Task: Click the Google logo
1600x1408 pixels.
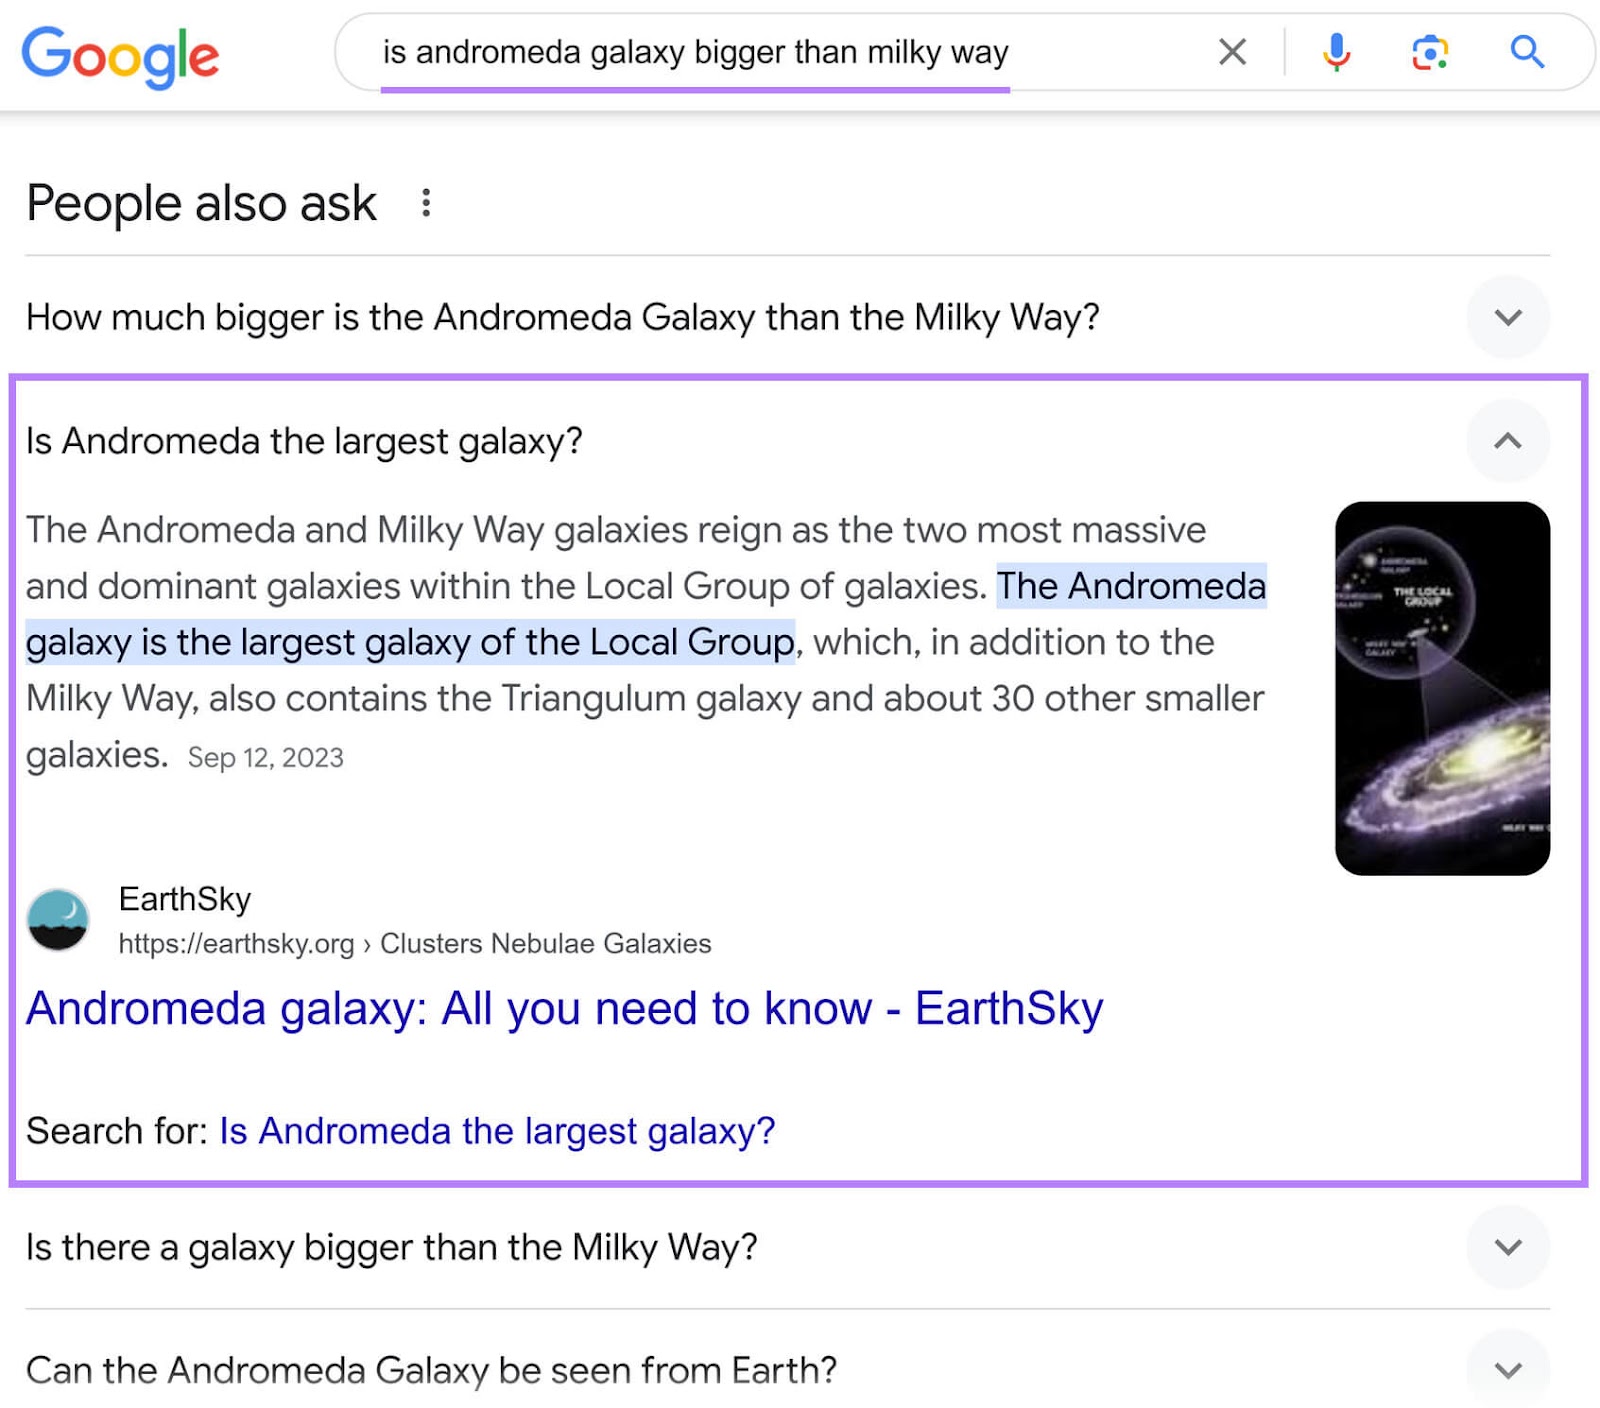Action: point(122,55)
